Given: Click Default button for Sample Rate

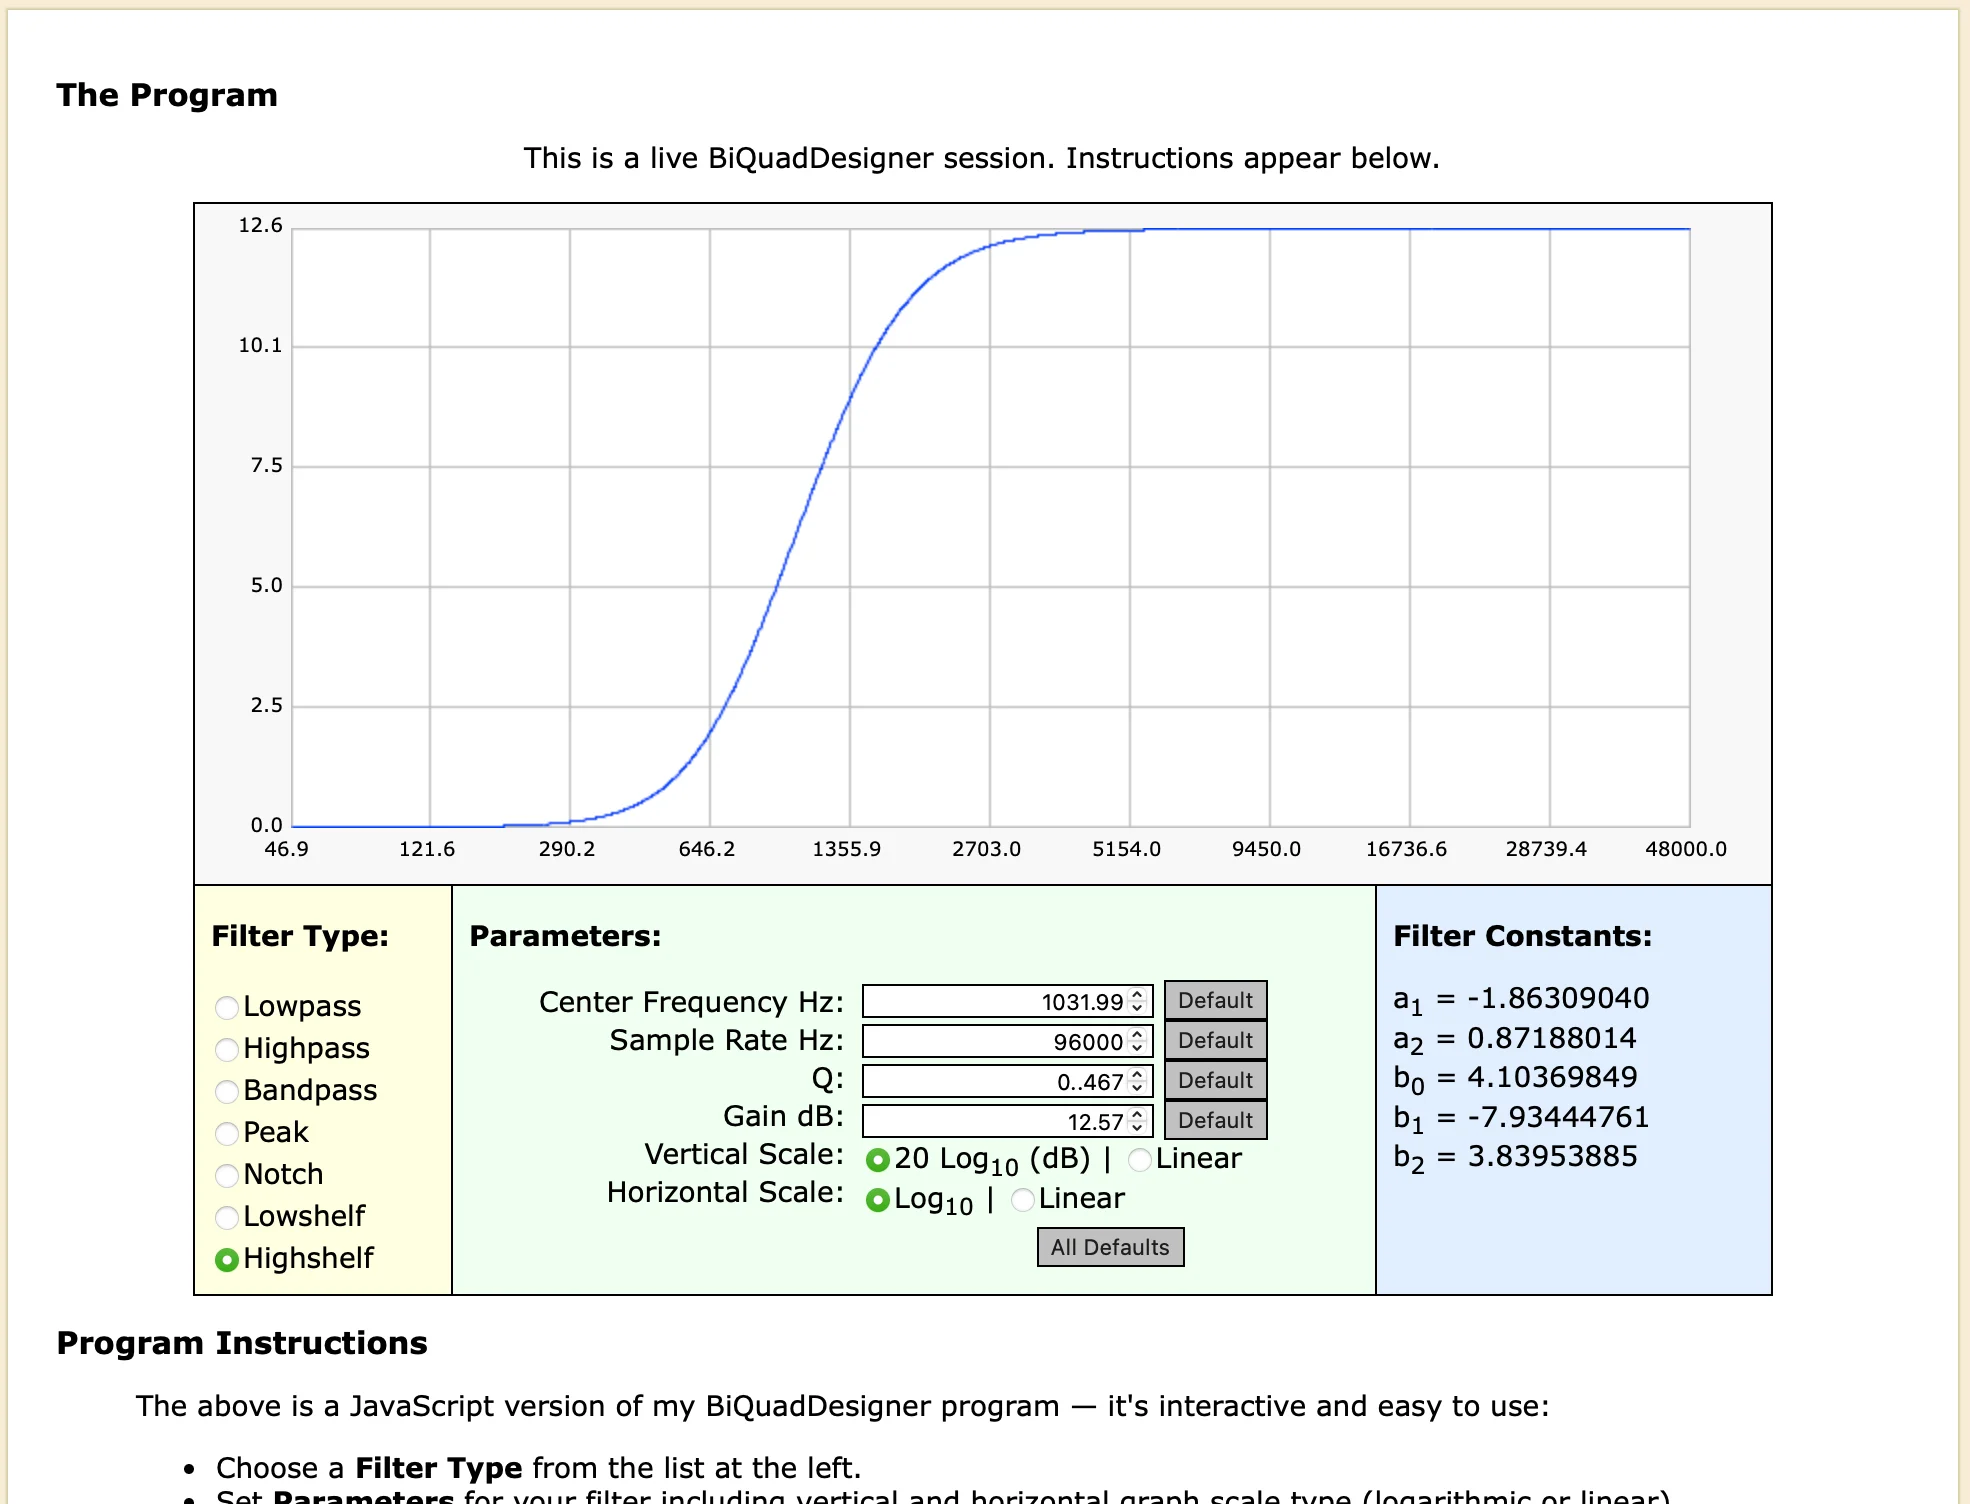Looking at the screenshot, I should (x=1215, y=1040).
